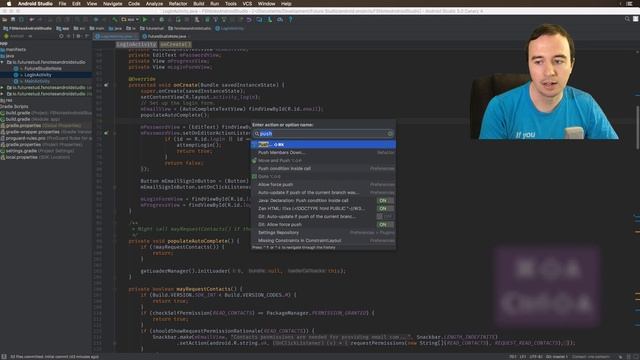Open the Build menu
The height and width of the screenshot is (360, 640).
pyautogui.click(x=199, y=4)
